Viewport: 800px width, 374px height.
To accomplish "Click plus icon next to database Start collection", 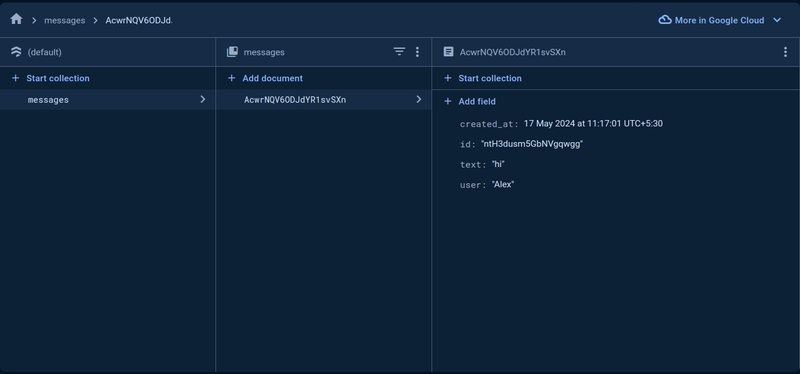I will [15, 78].
